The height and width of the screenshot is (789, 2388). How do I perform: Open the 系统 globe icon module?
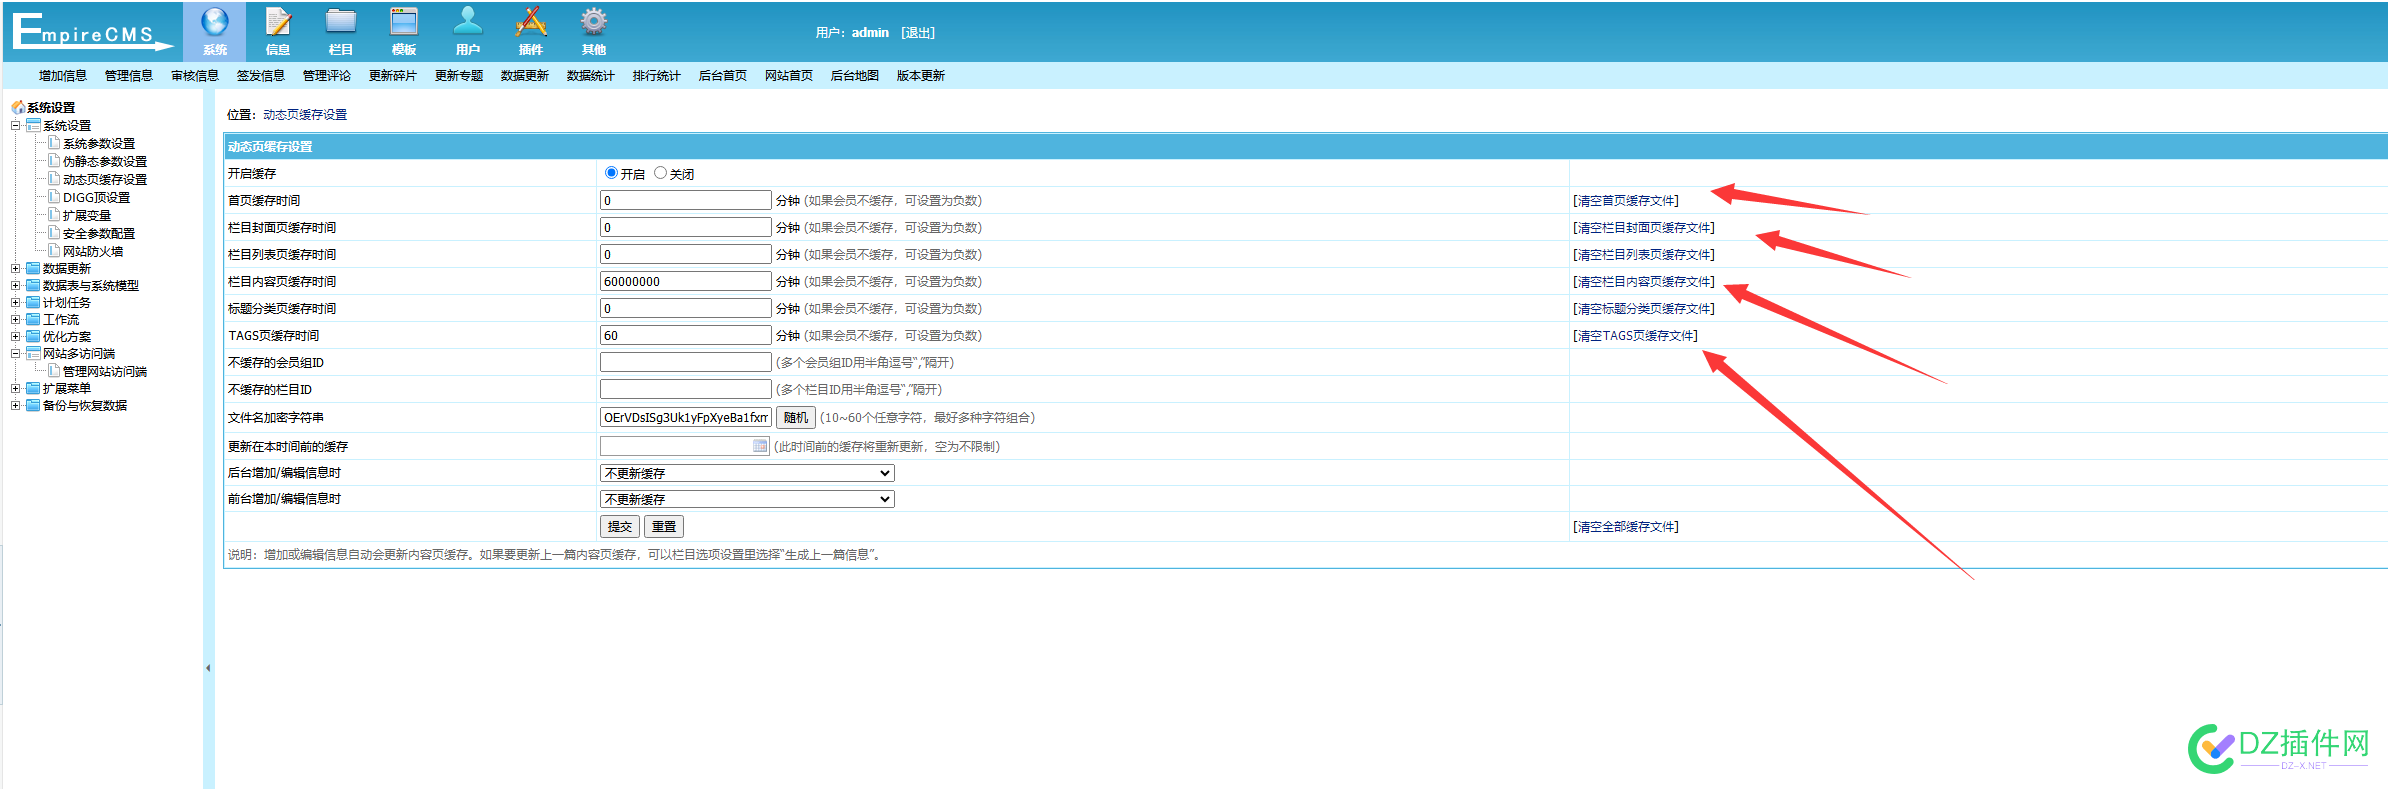coord(215,22)
